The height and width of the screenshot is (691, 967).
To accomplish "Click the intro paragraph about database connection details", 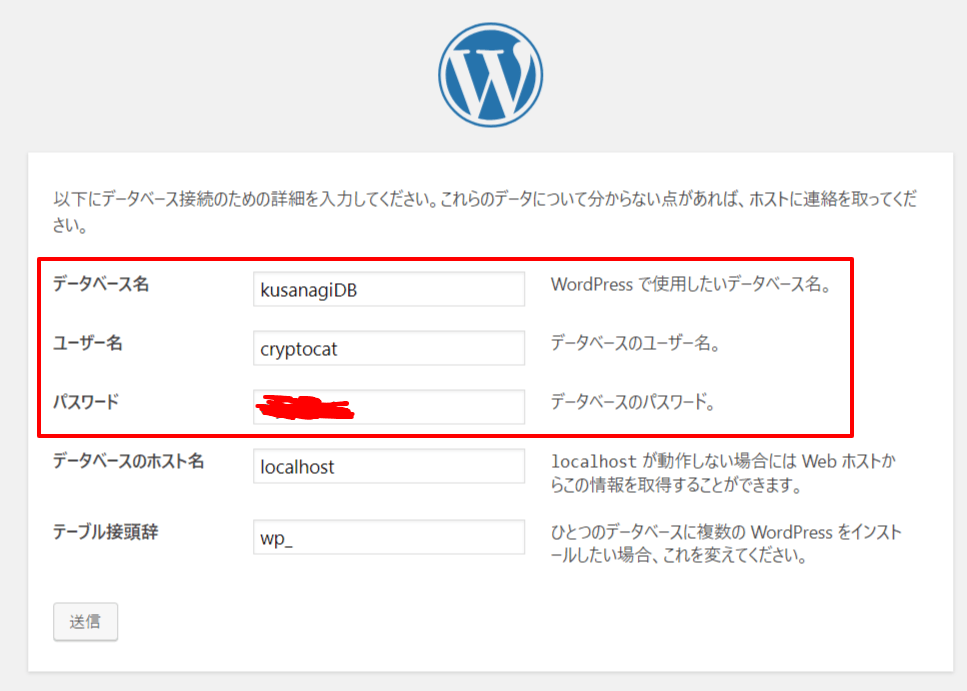I will coord(485,211).
